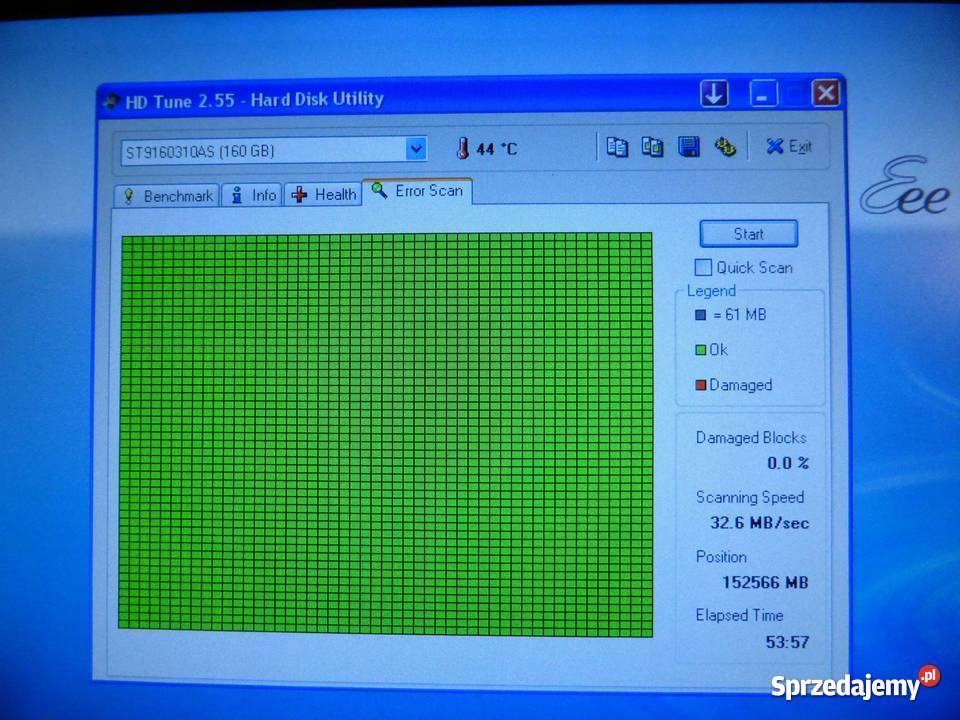960x720 pixels.
Task: Select the Error Scan tab
Action: pos(417,190)
